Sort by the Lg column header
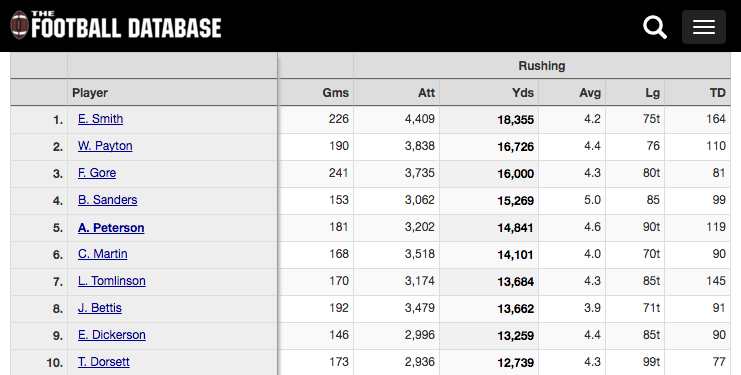This screenshot has height=375, width=741. (x=653, y=93)
